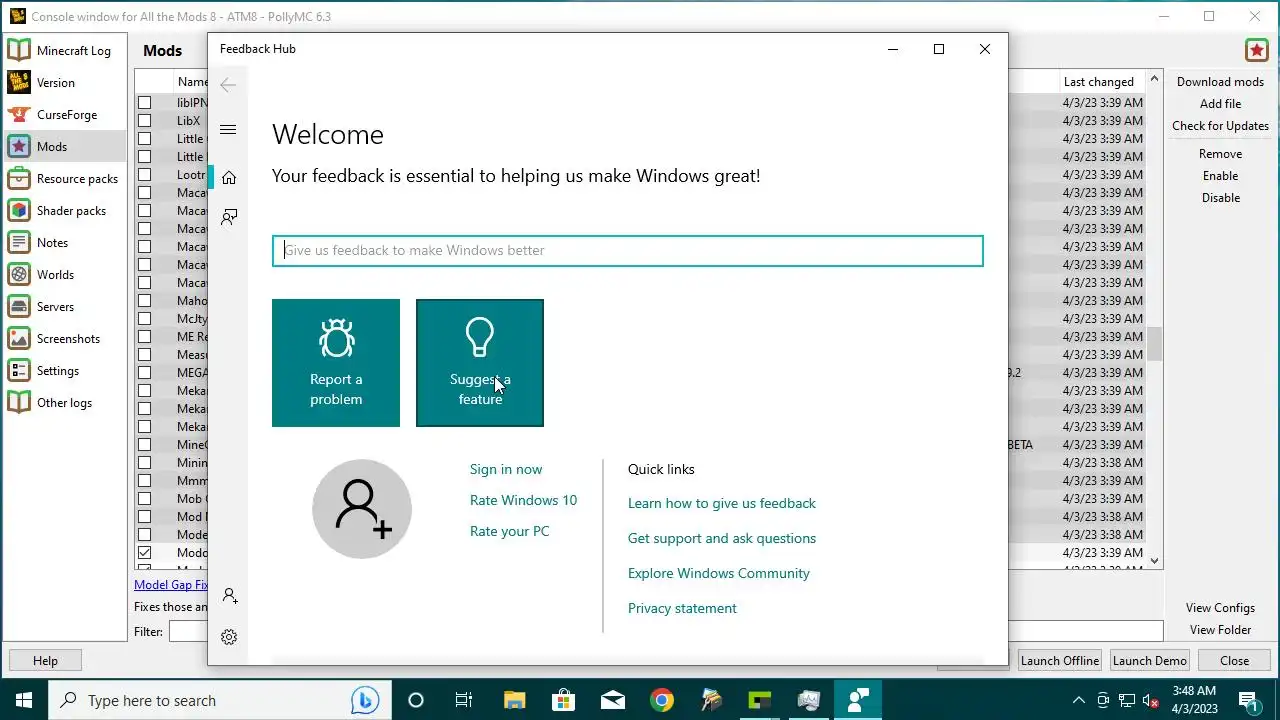
Task: Click the mods list scrollbar down arrow
Action: pos(1155,561)
